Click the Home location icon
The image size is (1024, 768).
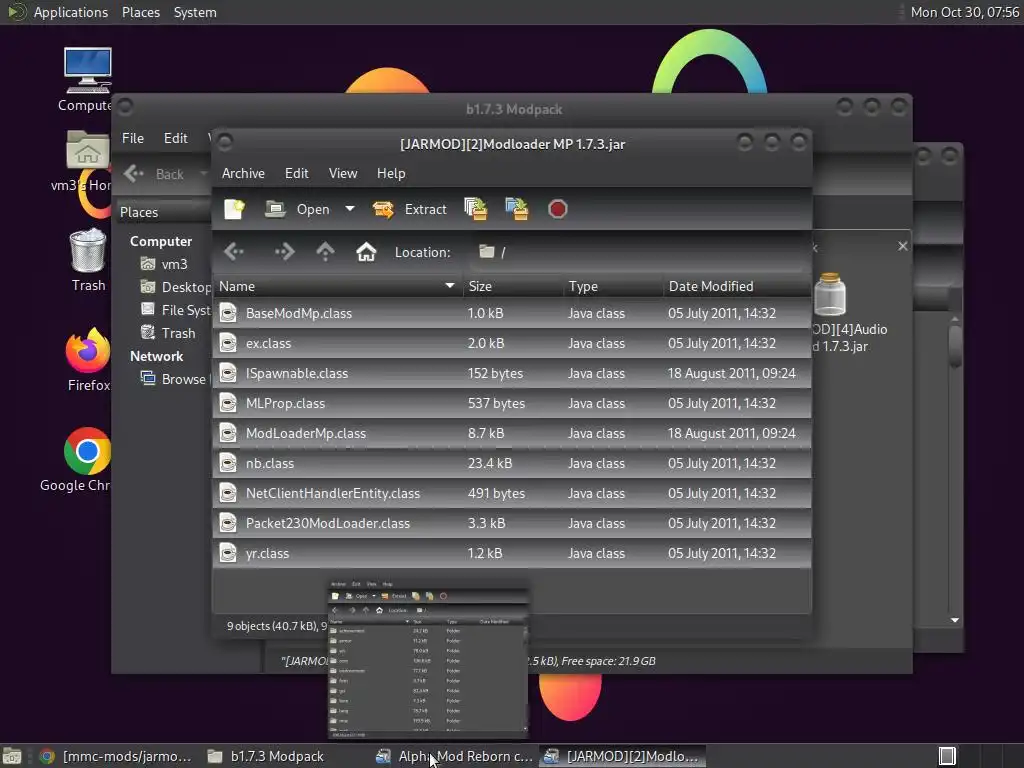[366, 252]
